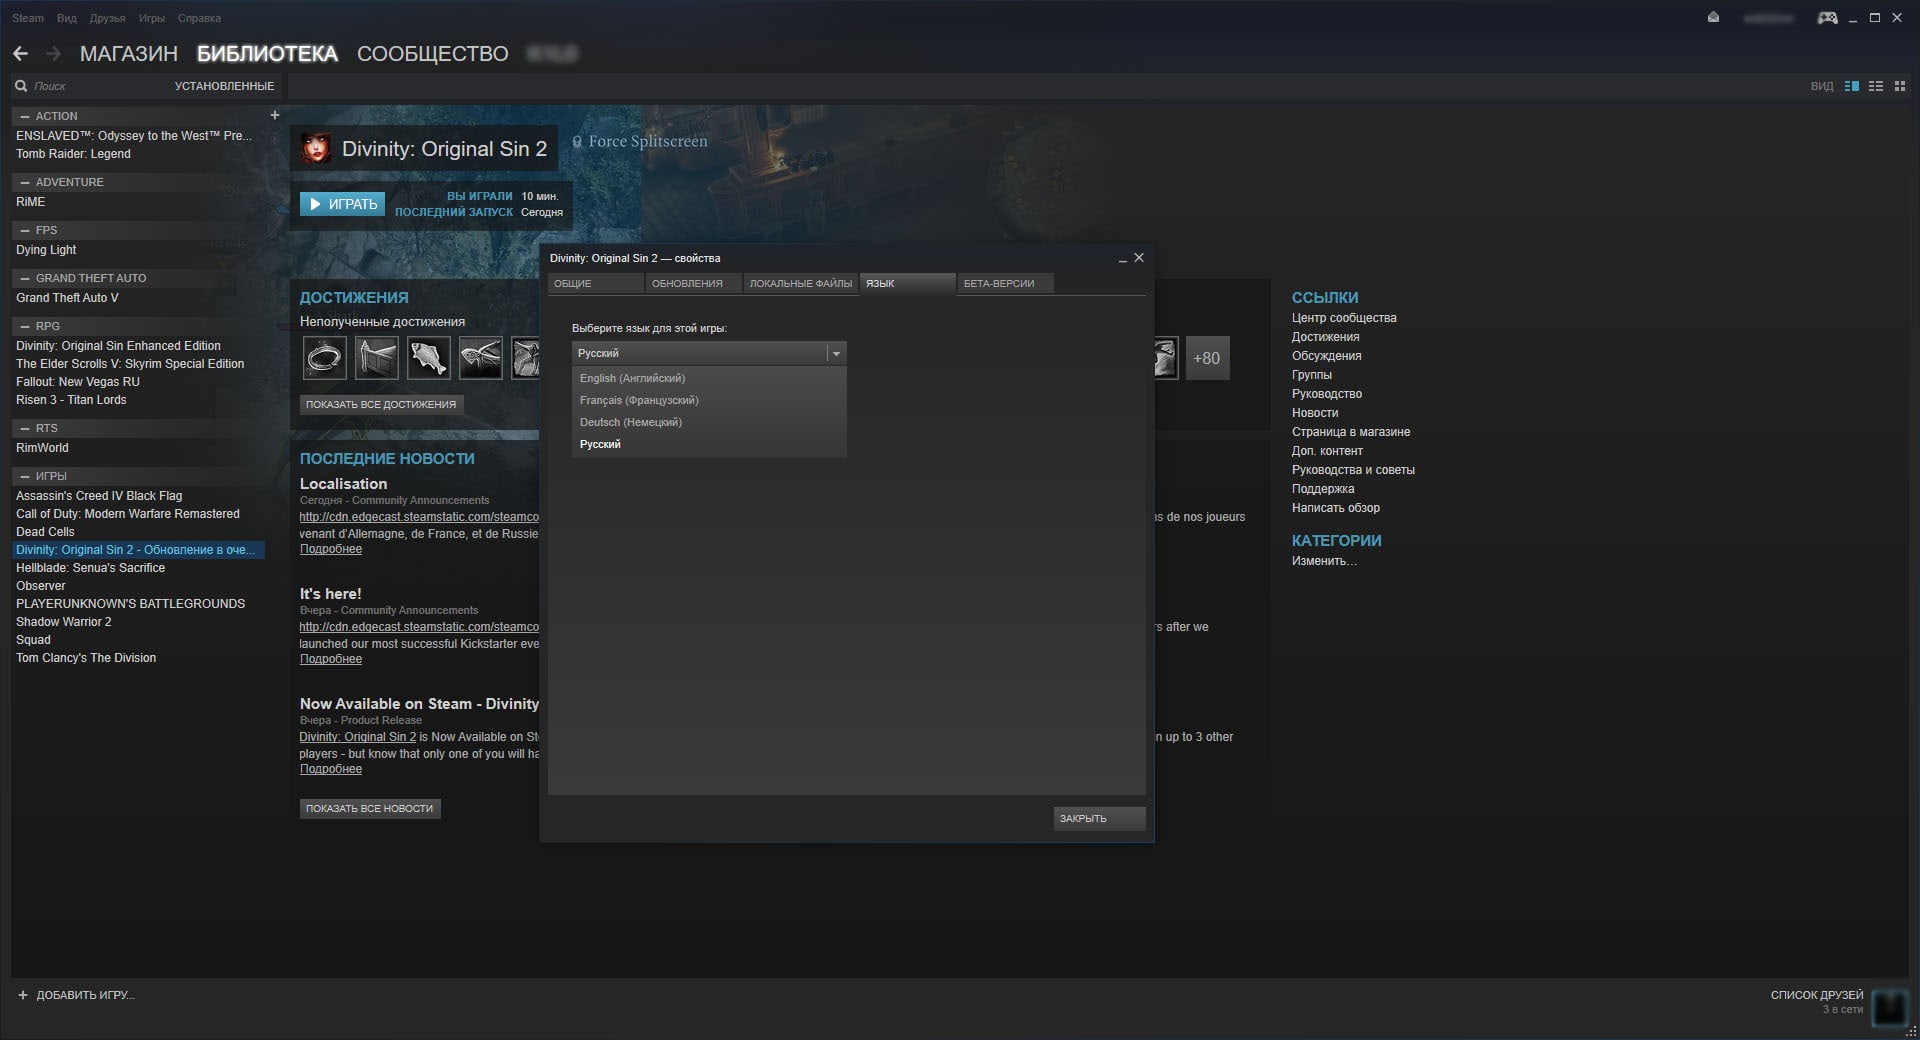Click the fish achievement icon

pyautogui.click(x=428, y=357)
